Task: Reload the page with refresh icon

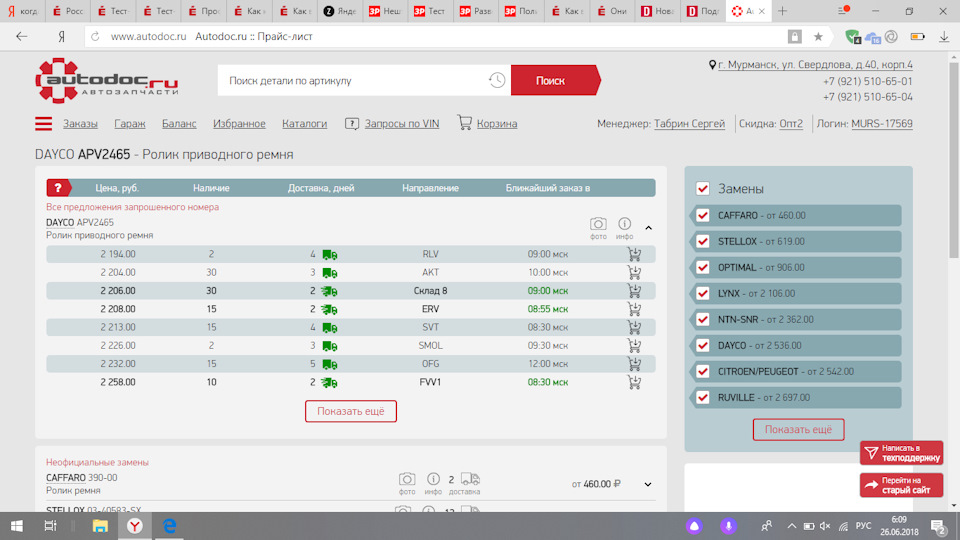Action: (95, 37)
